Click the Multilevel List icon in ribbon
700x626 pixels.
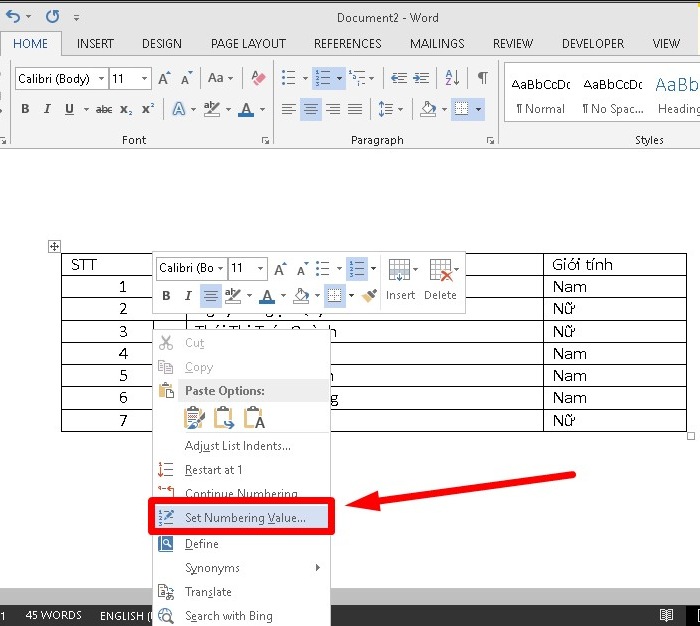[357, 78]
